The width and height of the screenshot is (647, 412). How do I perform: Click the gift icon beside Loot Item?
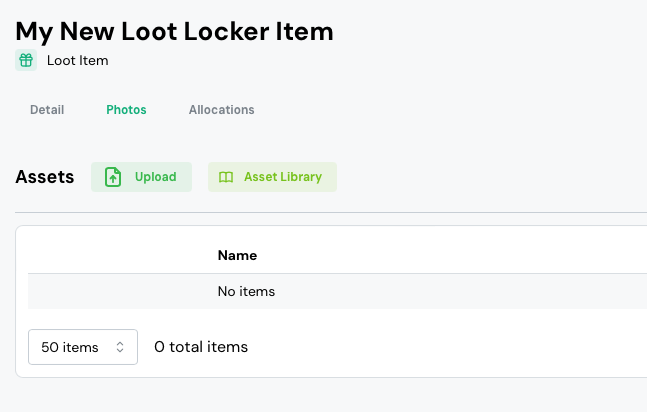click(26, 60)
